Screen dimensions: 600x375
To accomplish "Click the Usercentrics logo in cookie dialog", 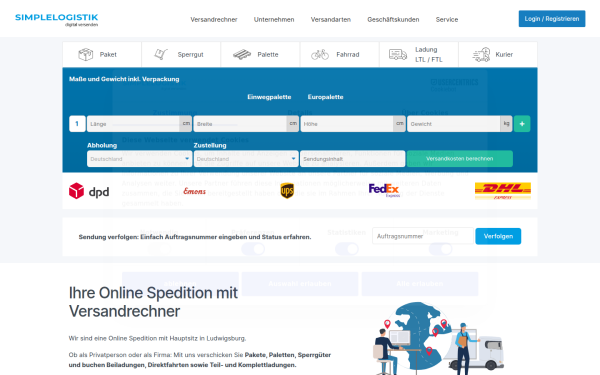I will click(454, 85).
